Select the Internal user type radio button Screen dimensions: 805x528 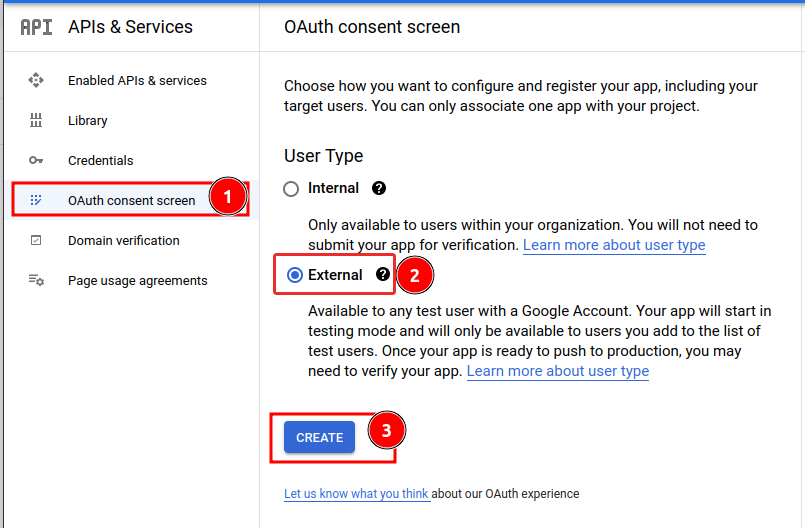click(x=291, y=189)
